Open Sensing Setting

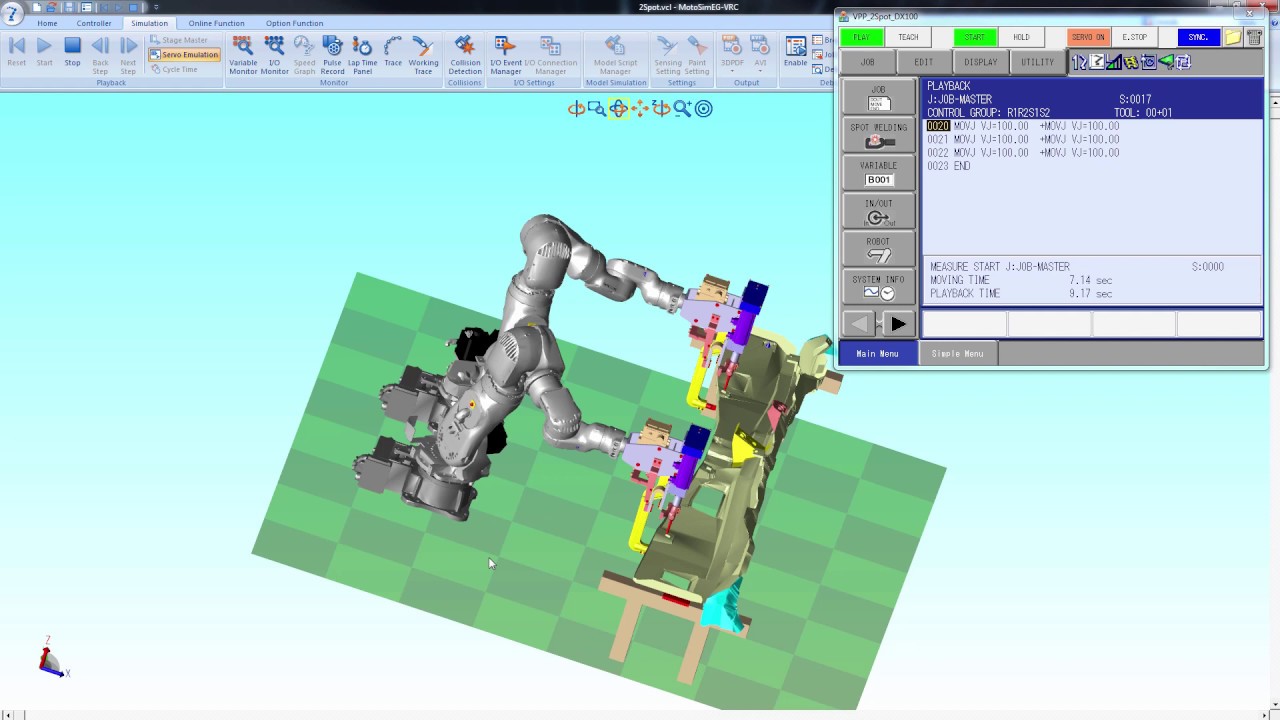click(x=668, y=55)
